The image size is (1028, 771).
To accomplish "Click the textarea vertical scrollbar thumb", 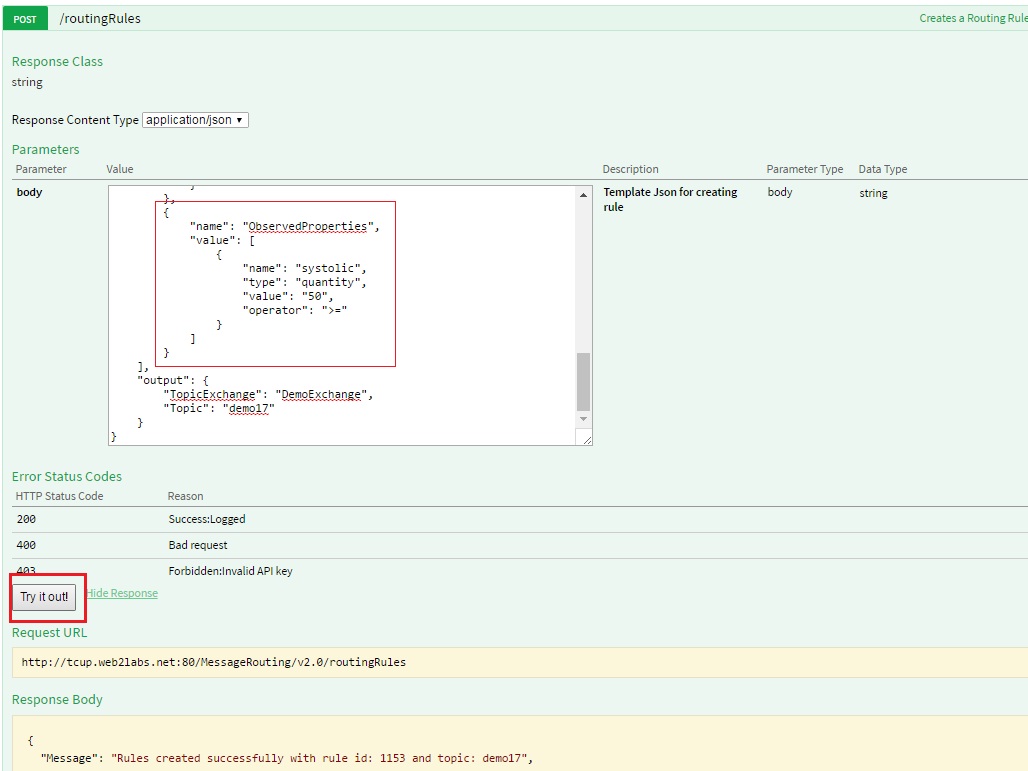I will 583,382.
